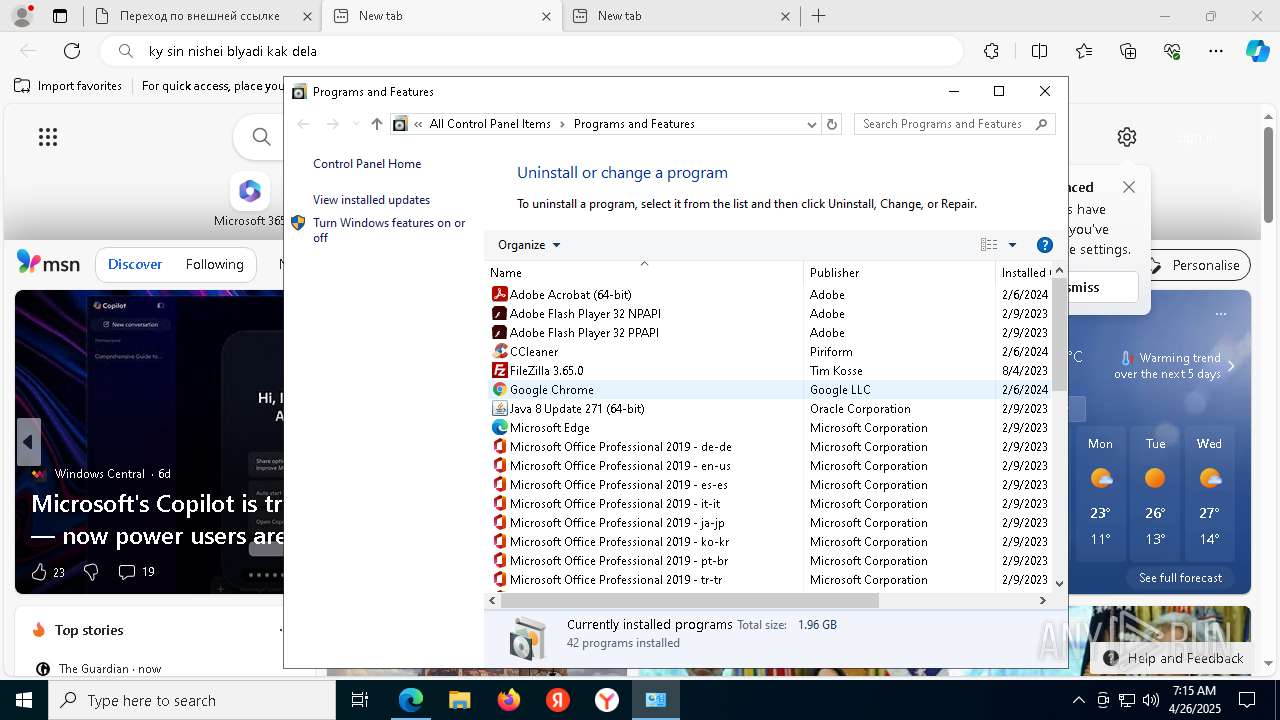Open the view options dropdown arrow
This screenshot has height=720, width=1280.
point(1012,245)
